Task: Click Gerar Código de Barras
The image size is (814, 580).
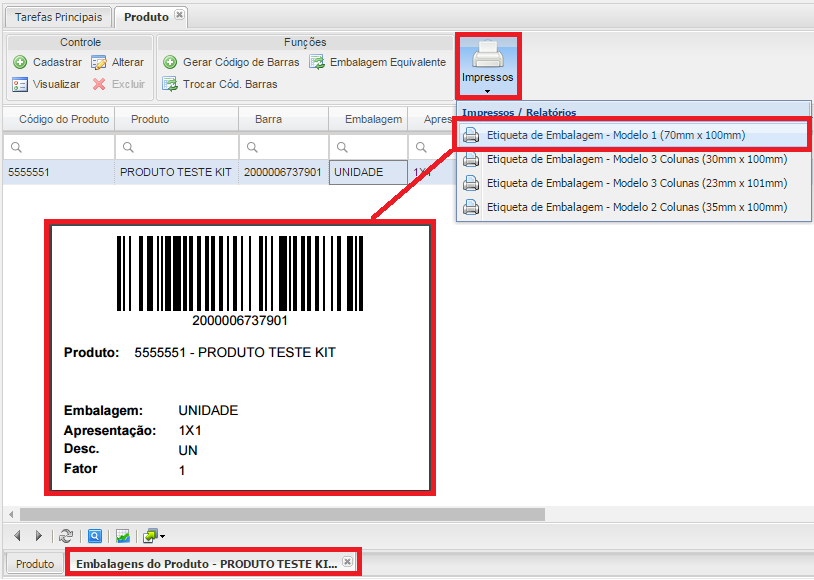Action: pos(231,62)
